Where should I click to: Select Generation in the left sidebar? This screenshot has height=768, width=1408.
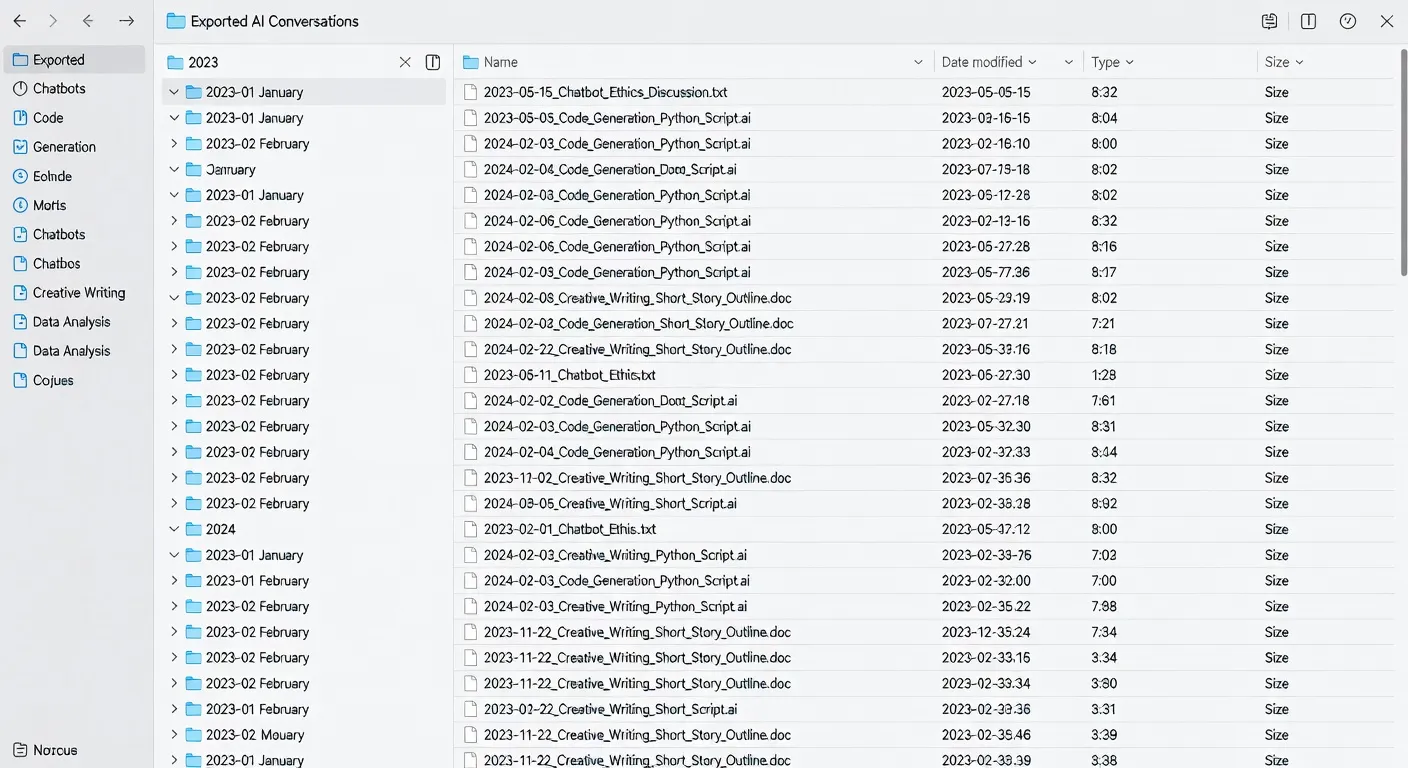point(64,147)
